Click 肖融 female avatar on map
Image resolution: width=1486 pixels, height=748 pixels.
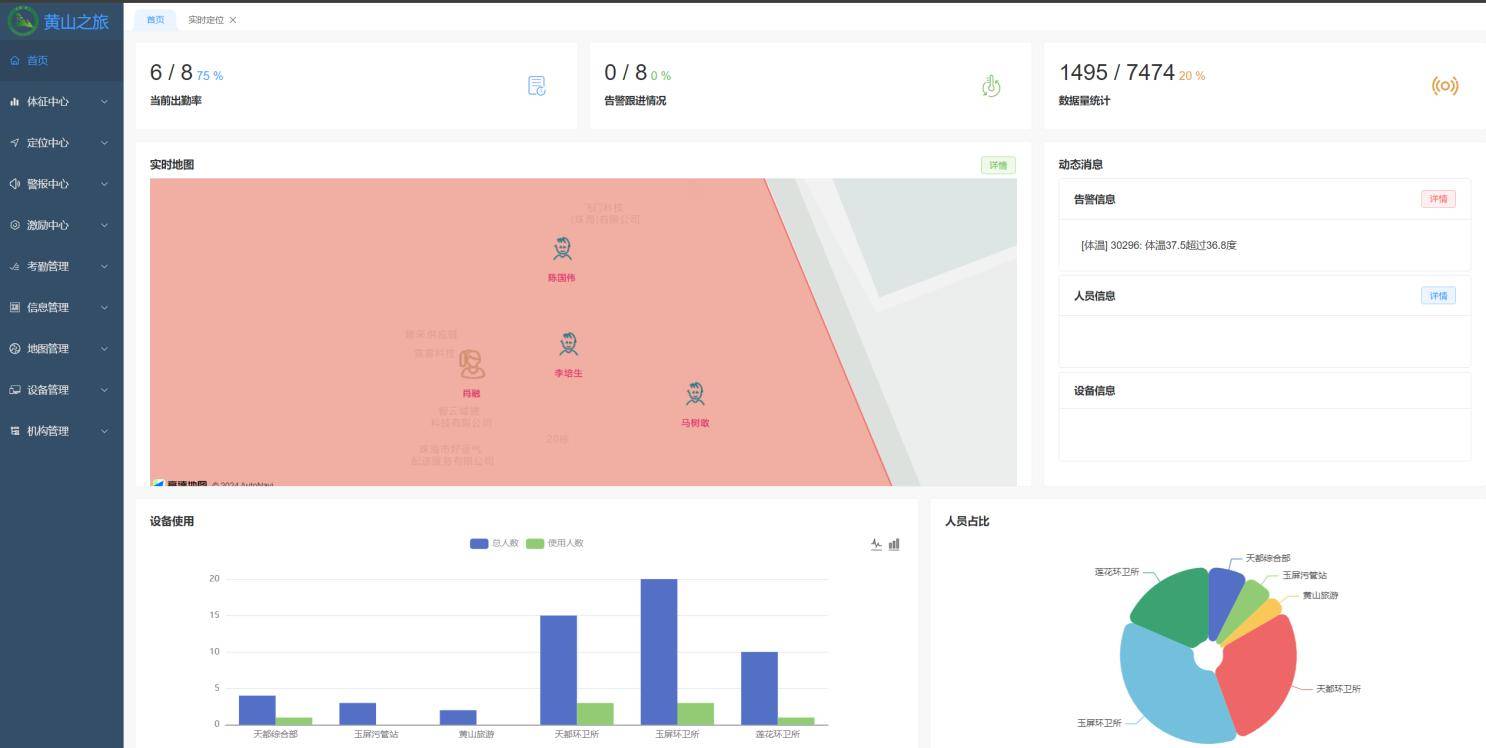point(471,365)
